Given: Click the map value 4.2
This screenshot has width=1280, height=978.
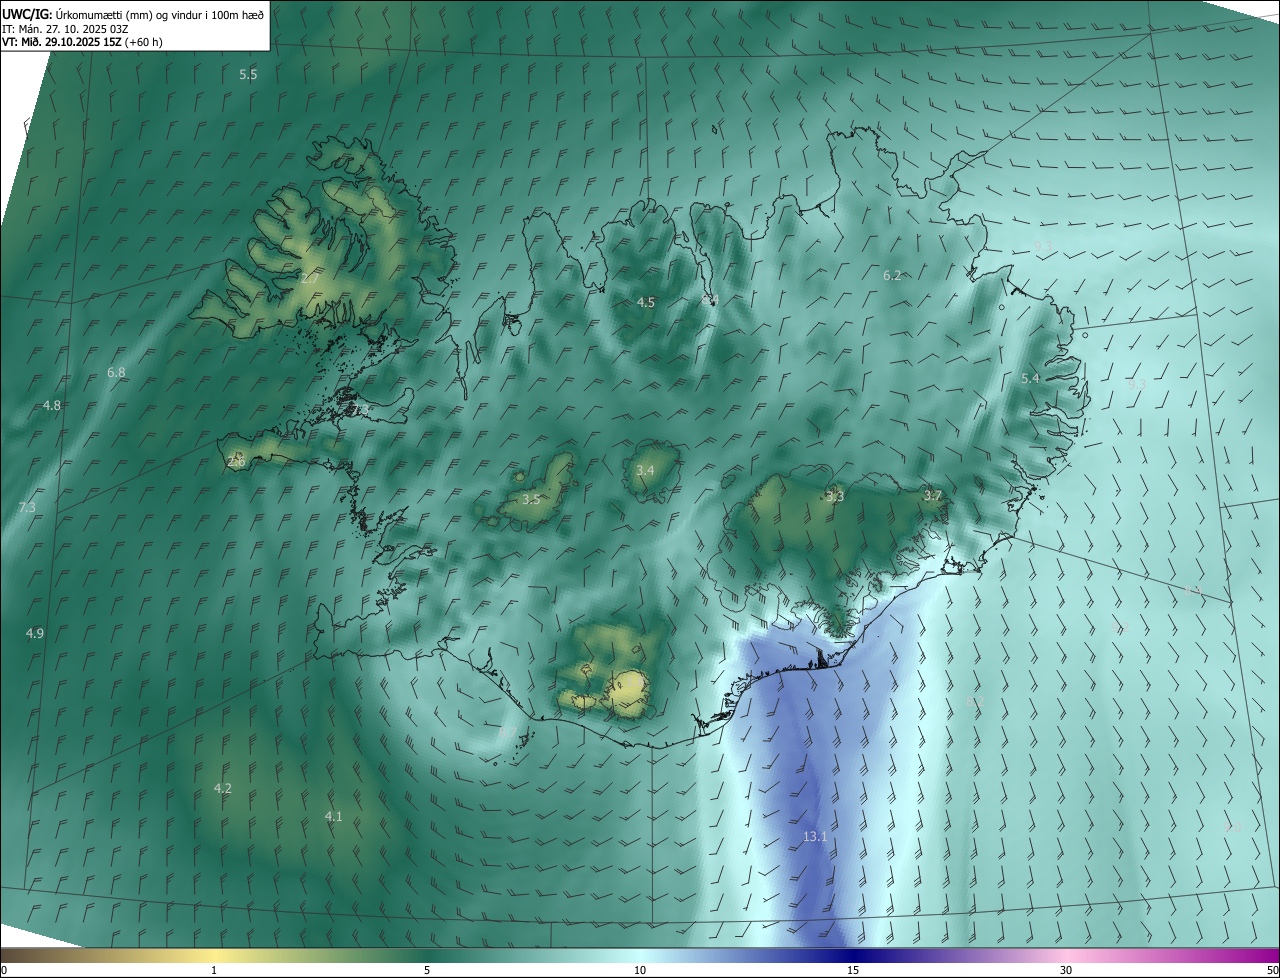Looking at the screenshot, I should pyautogui.click(x=223, y=789).
